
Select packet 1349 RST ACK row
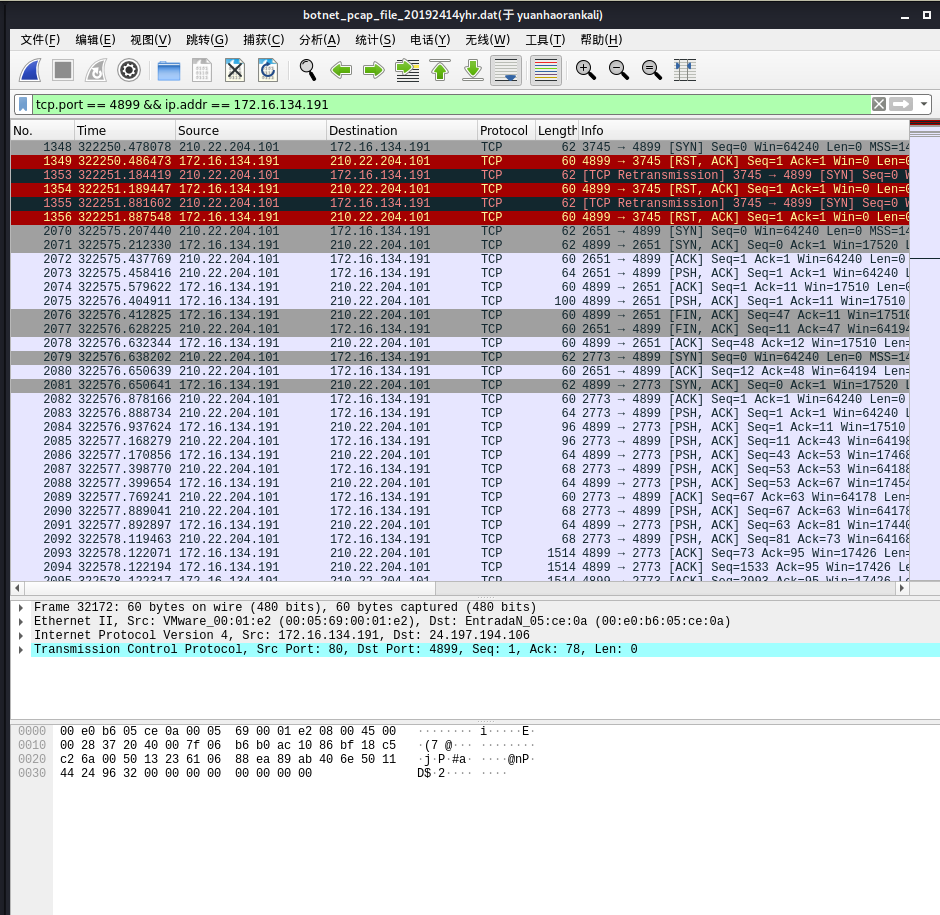point(460,161)
